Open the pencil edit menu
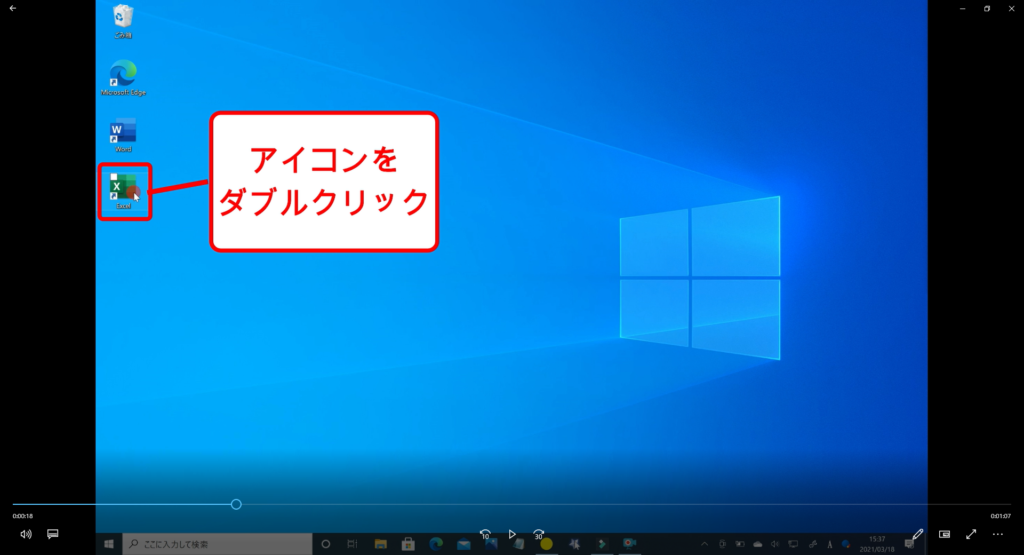The image size is (1024, 555). tap(918, 534)
